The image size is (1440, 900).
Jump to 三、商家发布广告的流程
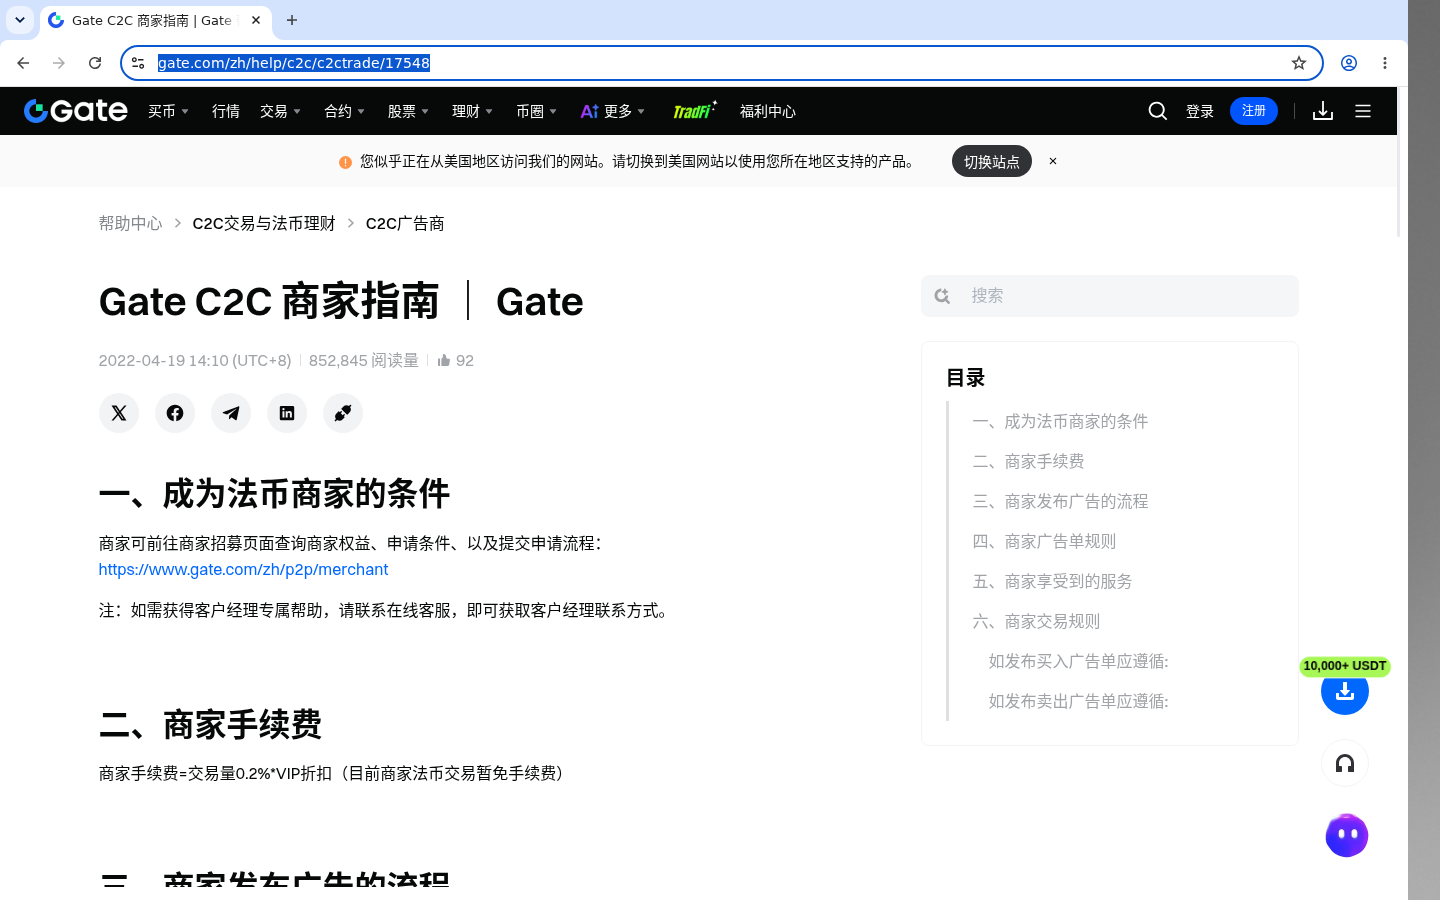1060,501
